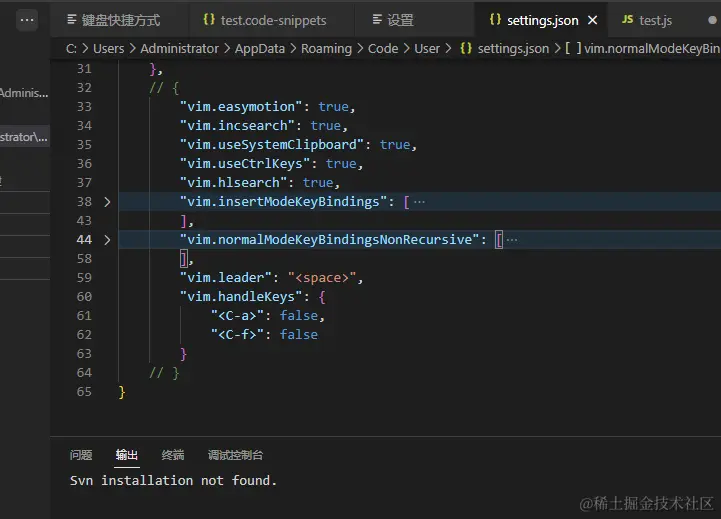Select the "Adminis..." sidebar entry
721x519 pixels.
pyautogui.click(x=24, y=93)
